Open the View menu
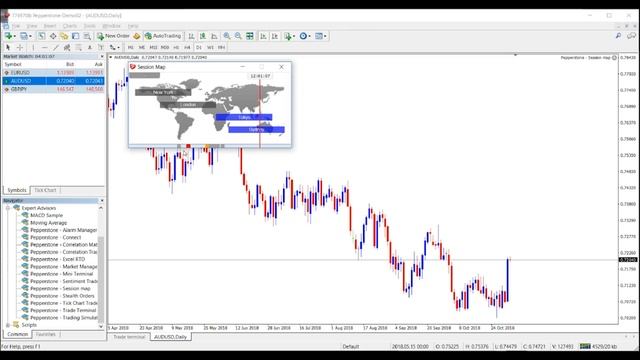Image resolution: width=640 pixels, height=360 pixels. [31, 26]
